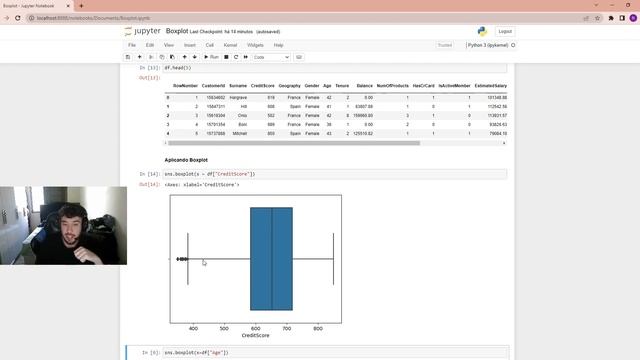Share this page icon in address bar
Image resolution: width=640 pixels, height=360 pixels.
coord(586,18)
